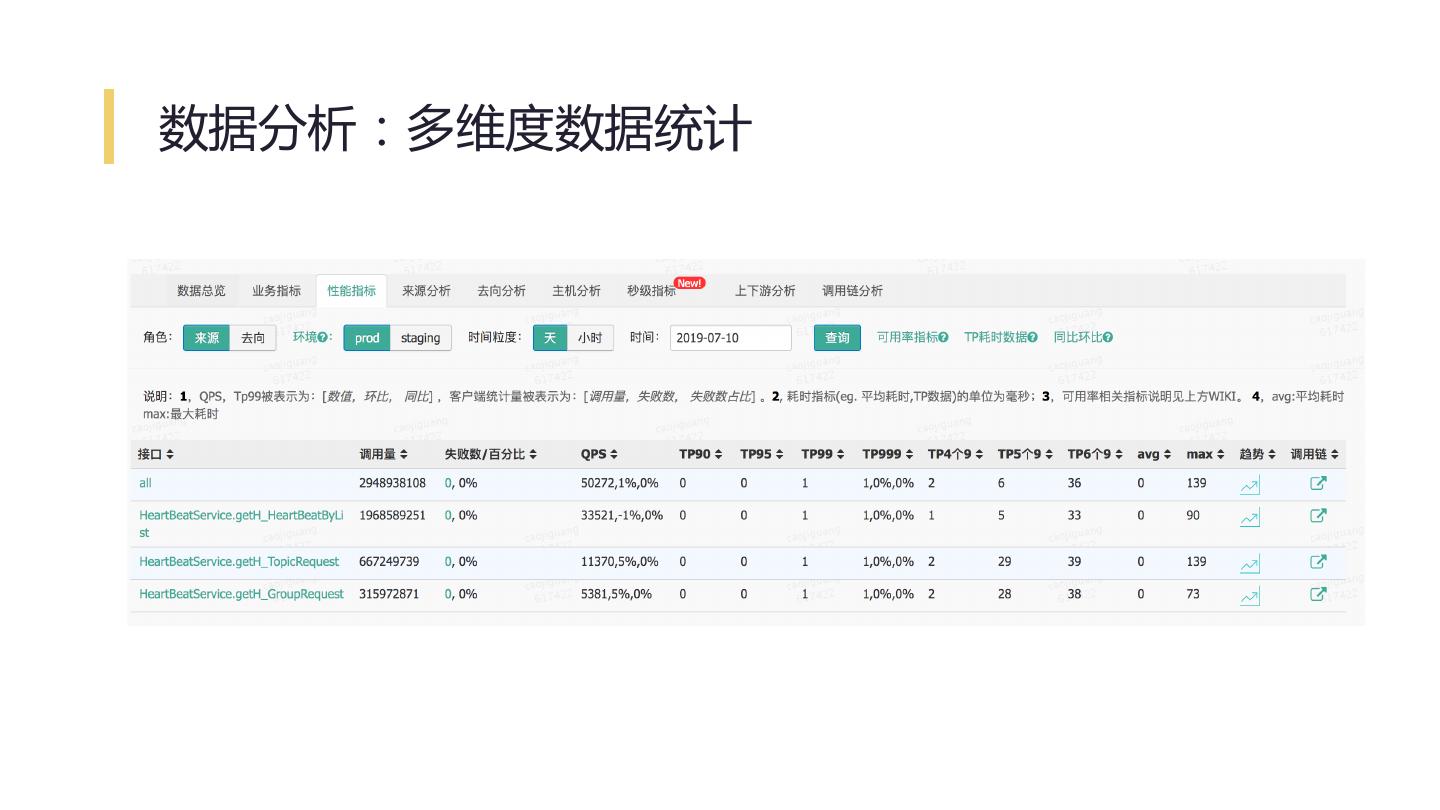Sort table by QPS column
1440x810 pixels.
[x=599, y=454]
